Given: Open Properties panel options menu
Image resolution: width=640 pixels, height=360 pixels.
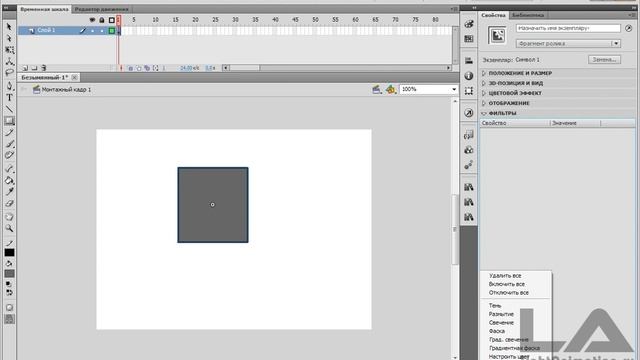Looking at the screenshot, I should click(631, 15).
